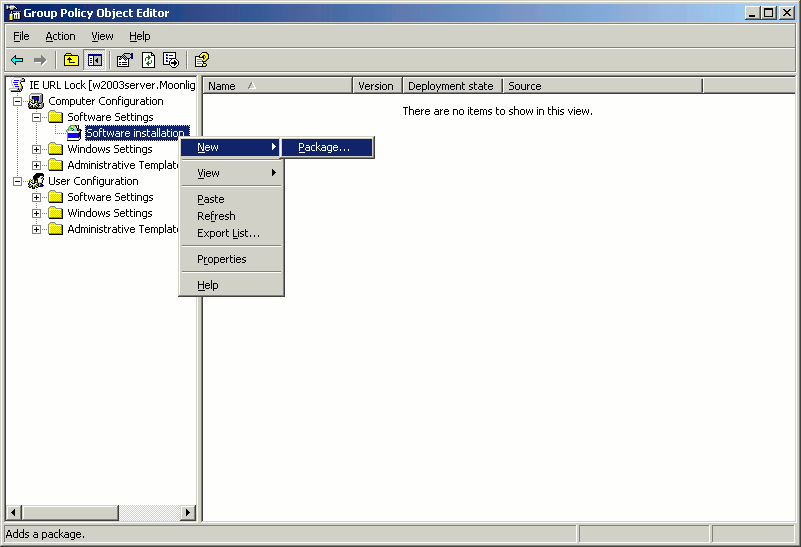Open the Help menu in menu bar
Viewport: 801px width, 547px height.
(x=139, y=36)
